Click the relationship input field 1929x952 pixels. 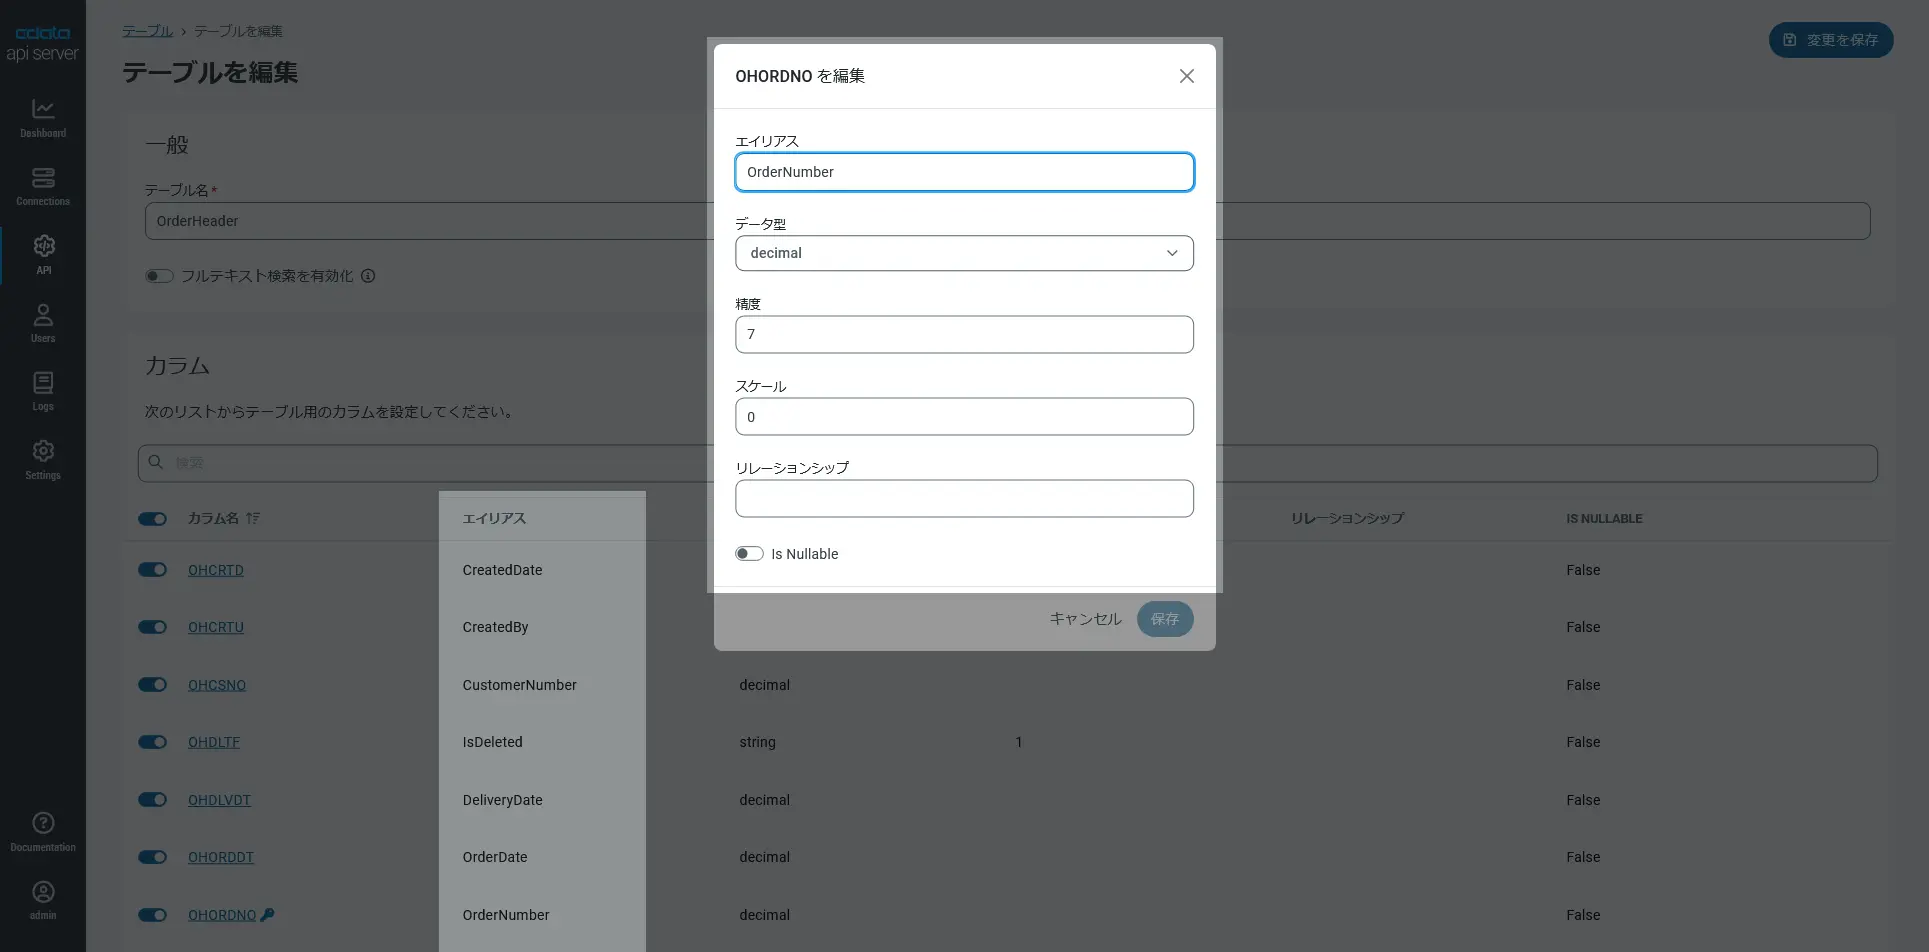point(964,499)
